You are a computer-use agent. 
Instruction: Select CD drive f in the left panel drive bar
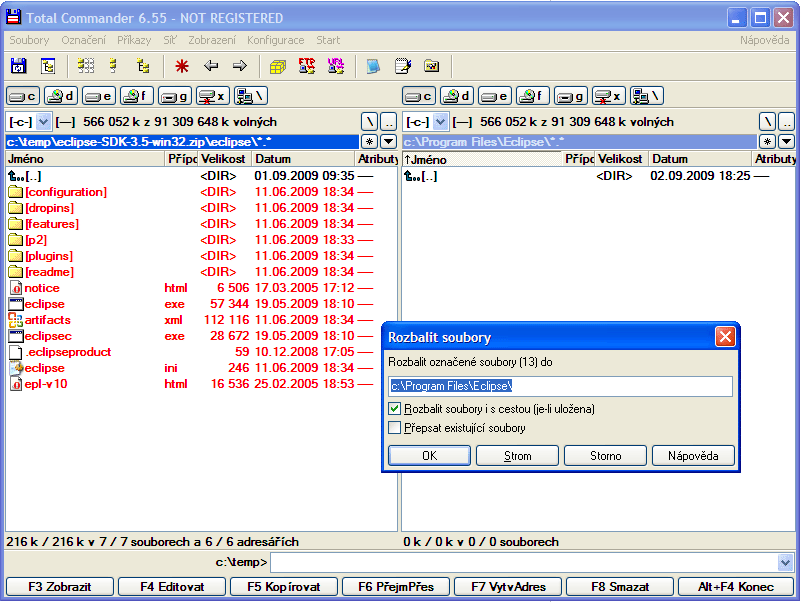[137, 96]
